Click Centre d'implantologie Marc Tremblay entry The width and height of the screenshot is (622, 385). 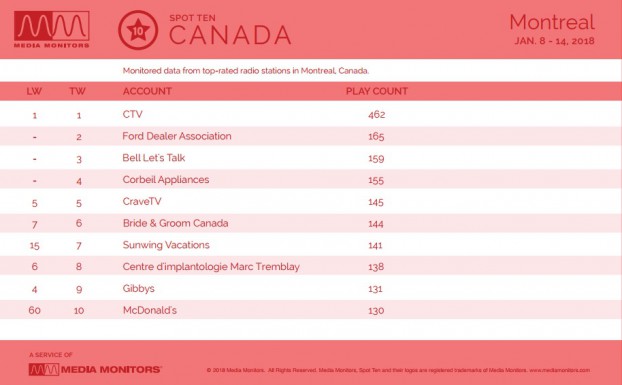click(211, 267)
